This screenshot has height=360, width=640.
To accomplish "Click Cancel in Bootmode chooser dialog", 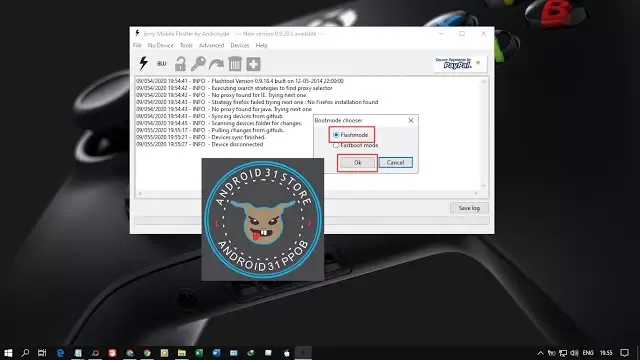I will [x=395, y=162].
